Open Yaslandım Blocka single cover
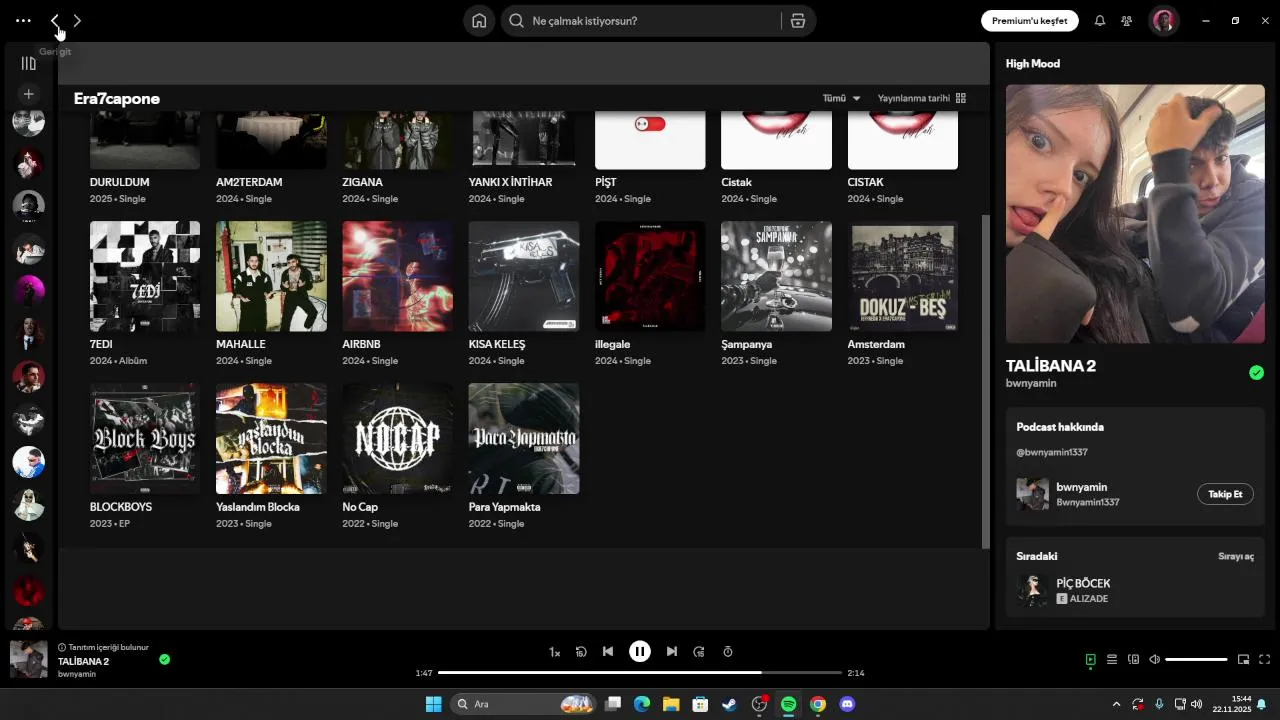Image resolution: width=1280 pixels, height=720 pixels. point(271,438)
